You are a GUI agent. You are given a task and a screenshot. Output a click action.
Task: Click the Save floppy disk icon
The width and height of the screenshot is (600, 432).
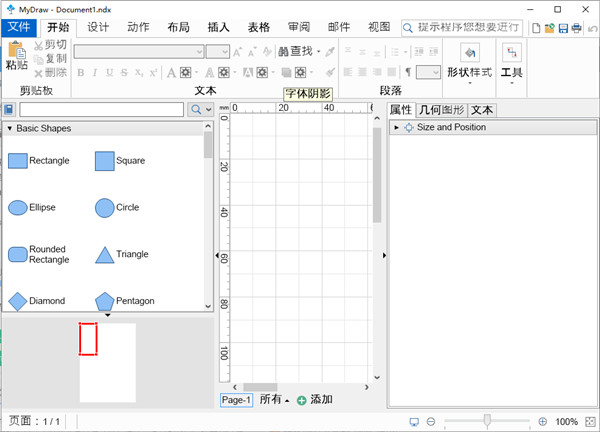563,28
